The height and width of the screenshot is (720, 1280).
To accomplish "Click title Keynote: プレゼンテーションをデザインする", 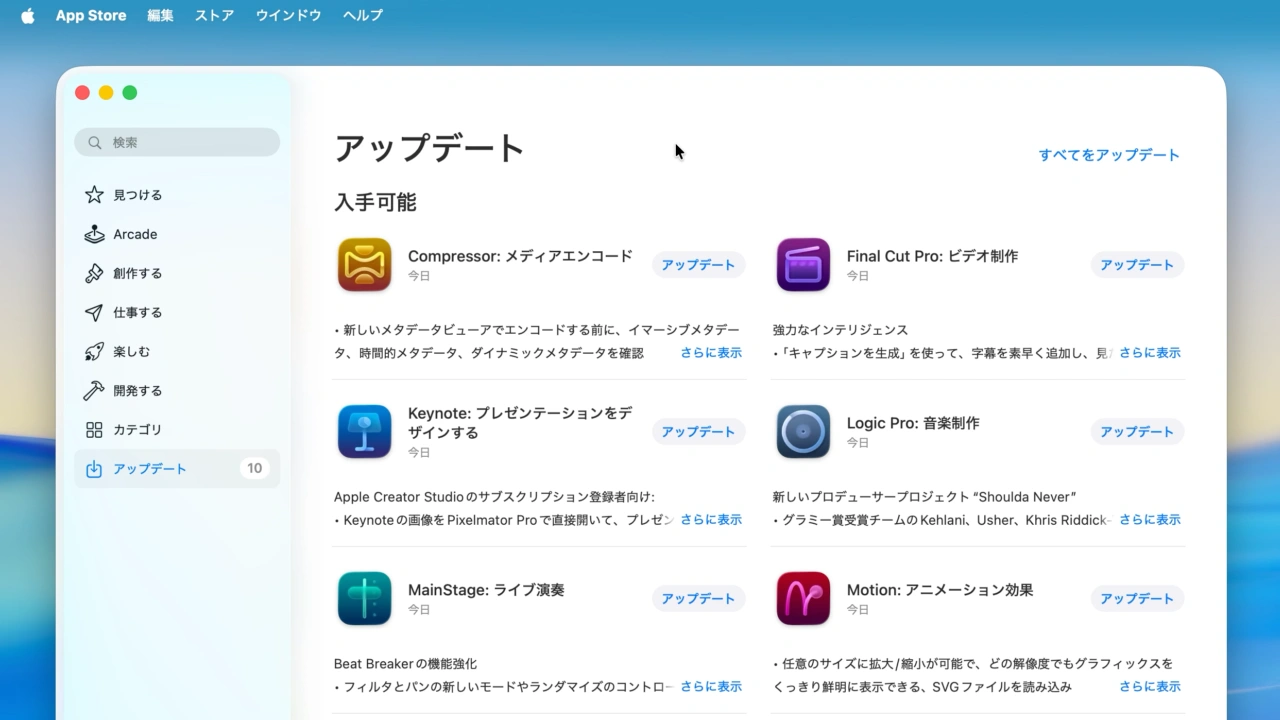I will (520, 423).
